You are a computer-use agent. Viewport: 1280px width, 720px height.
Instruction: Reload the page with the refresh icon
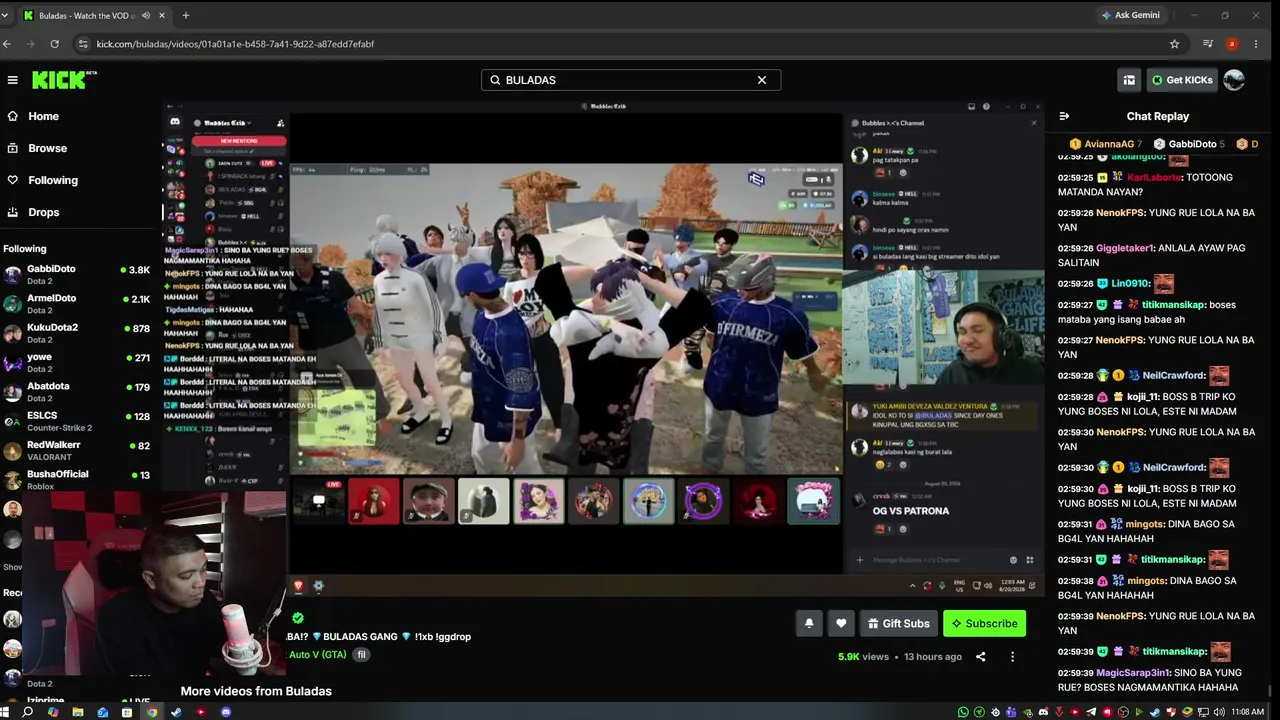click(54, 44)
